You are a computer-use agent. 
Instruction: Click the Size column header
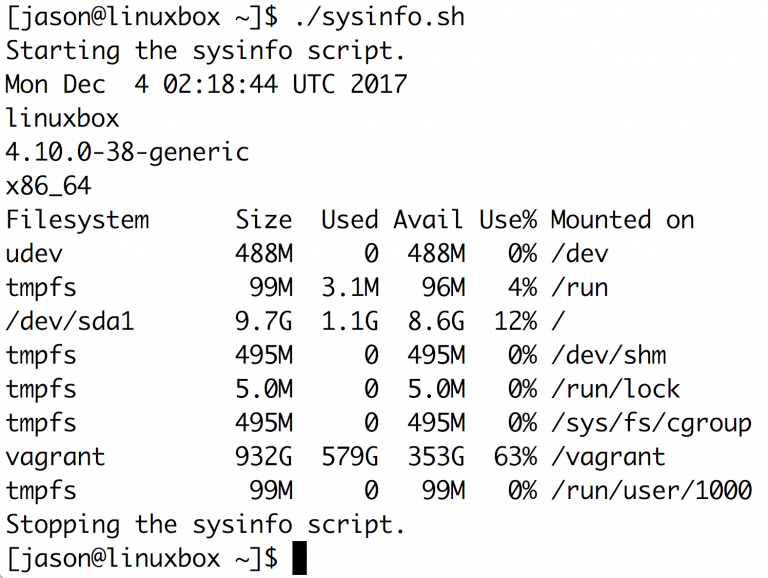click(264, 220)
